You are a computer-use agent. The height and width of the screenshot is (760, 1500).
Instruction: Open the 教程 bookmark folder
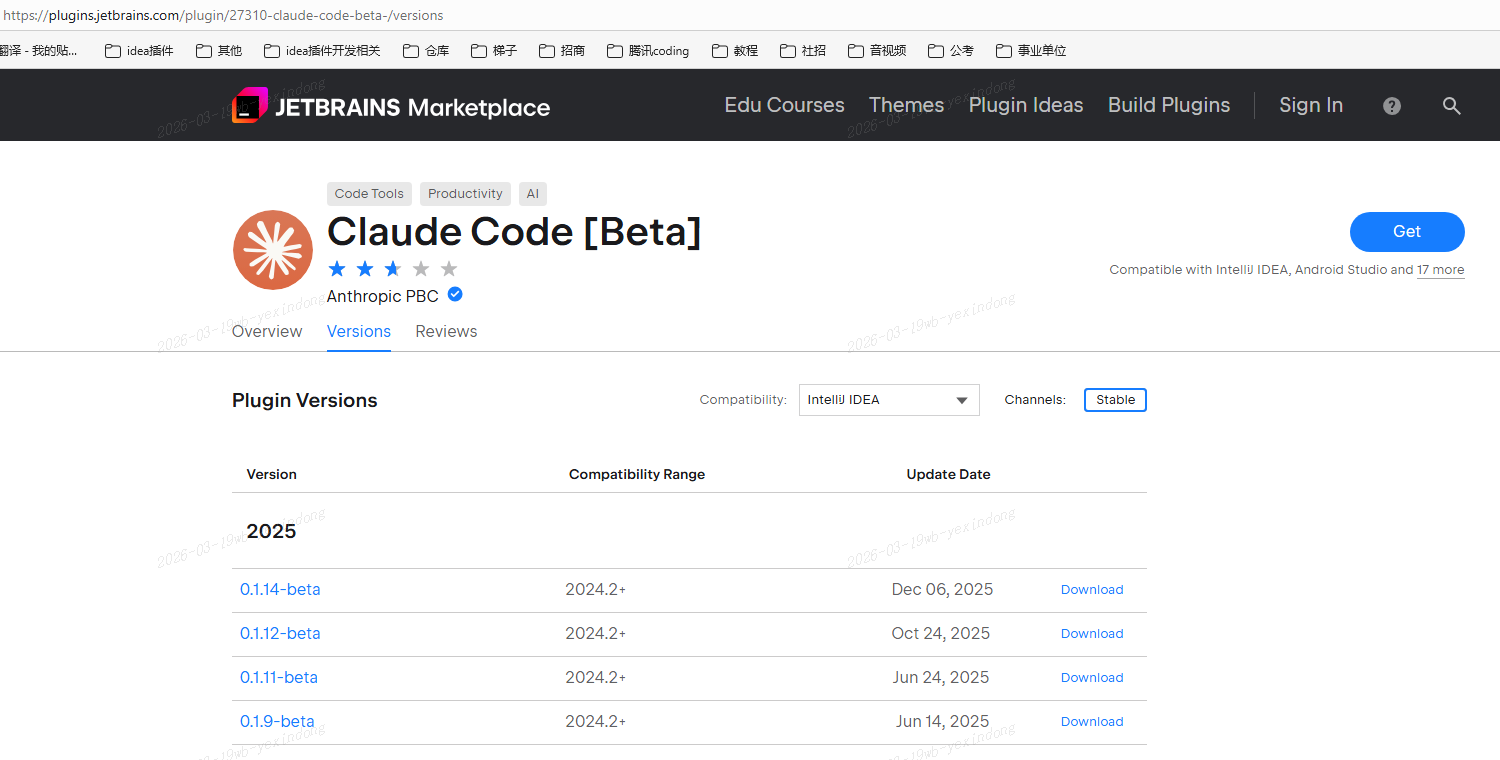[735, 50]
